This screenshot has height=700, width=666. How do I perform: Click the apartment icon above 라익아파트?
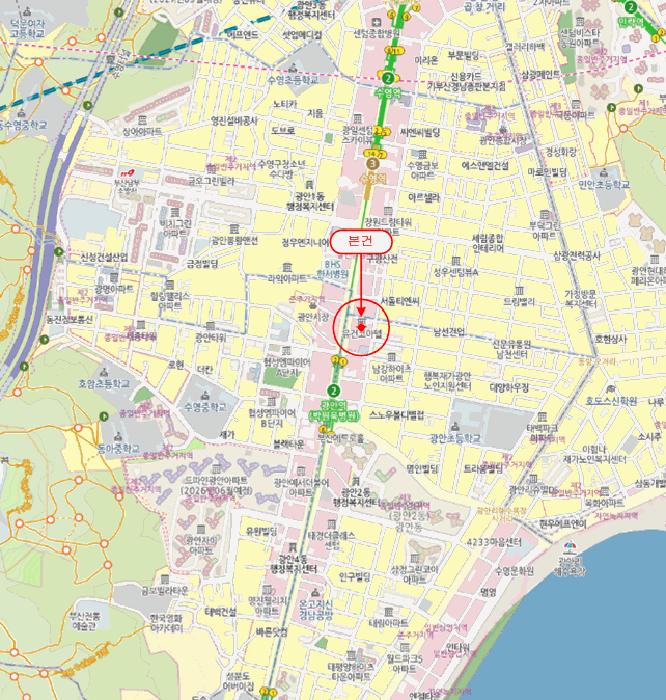pyautogui.click(x=287, y=267)
